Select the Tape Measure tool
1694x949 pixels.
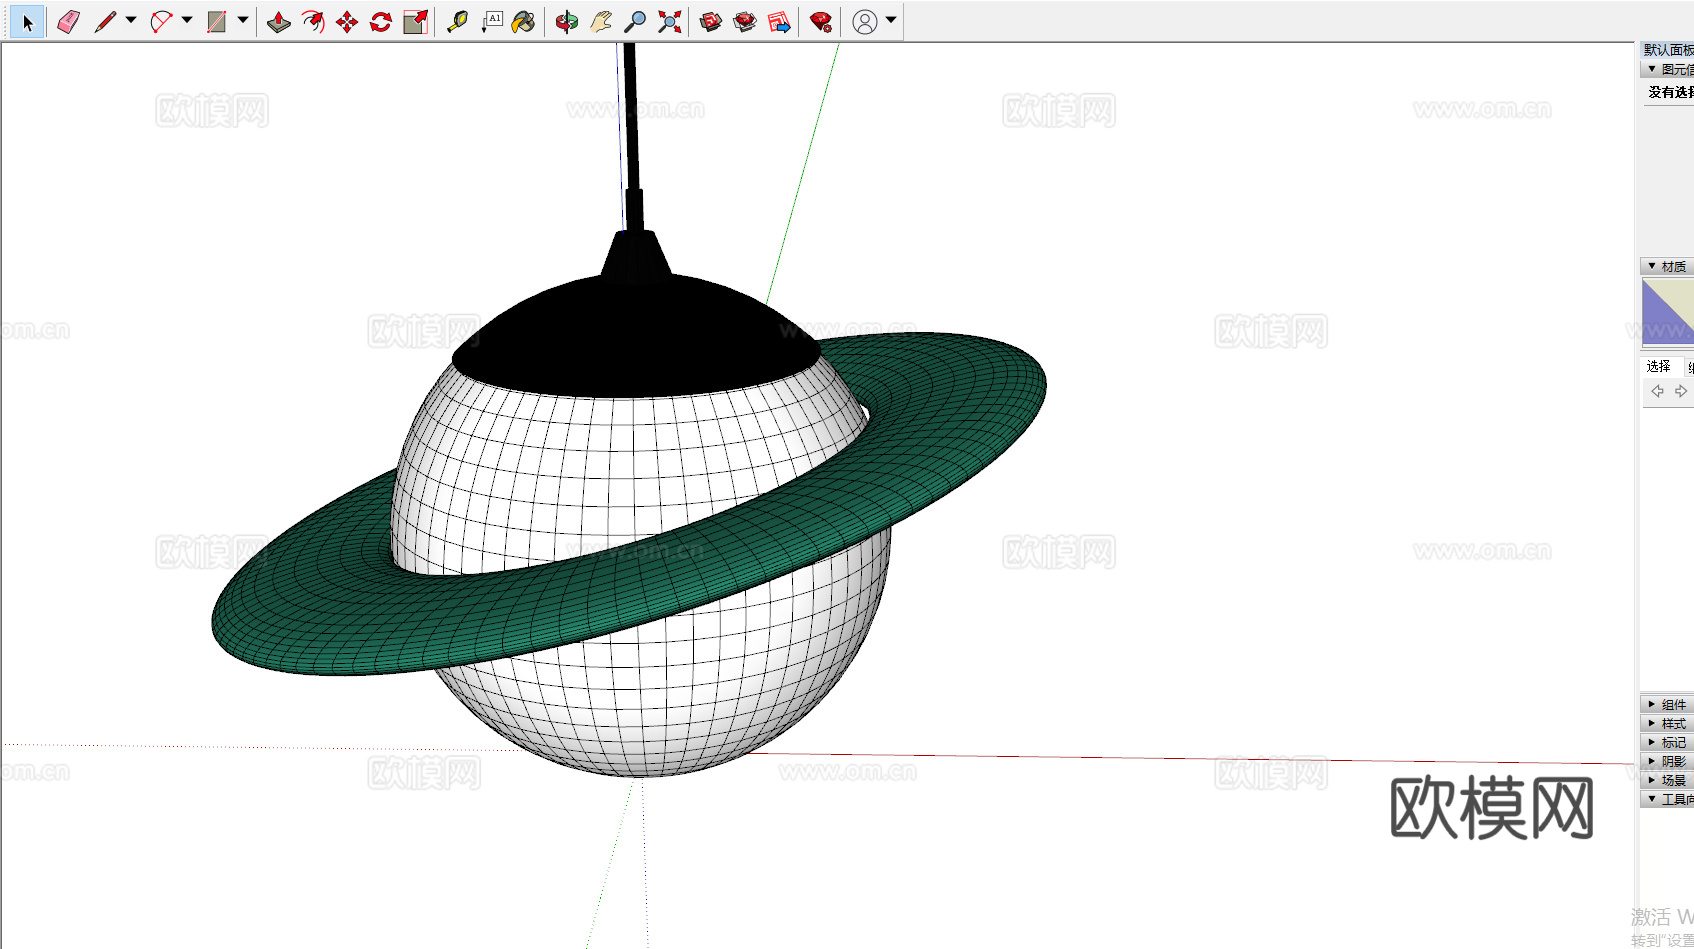pos(457,22)
